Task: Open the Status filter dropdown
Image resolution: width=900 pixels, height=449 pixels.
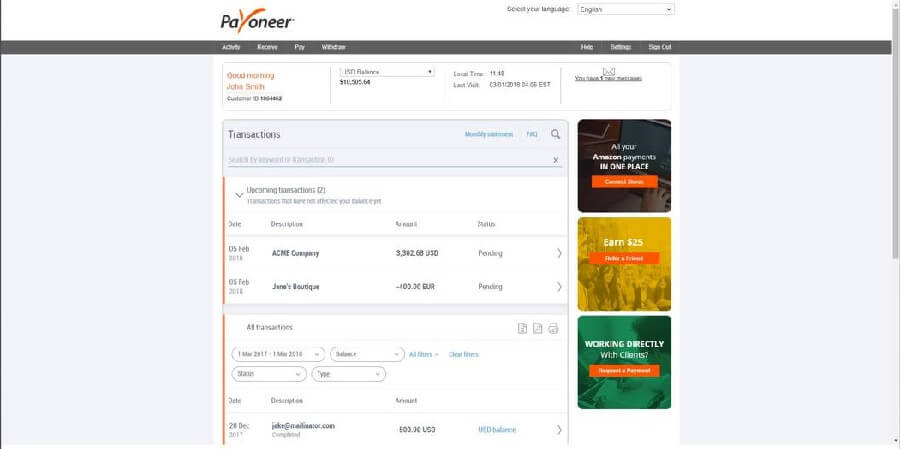Action: 269,374
